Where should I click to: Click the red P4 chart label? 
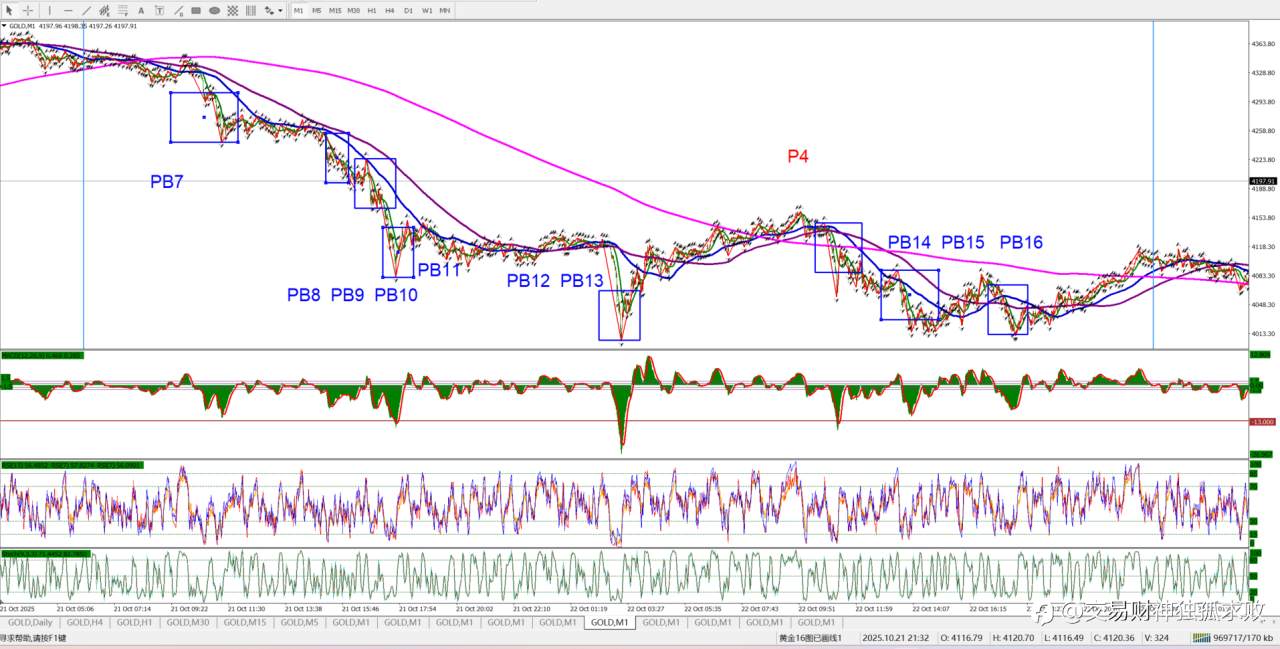[x=797, y=156]
